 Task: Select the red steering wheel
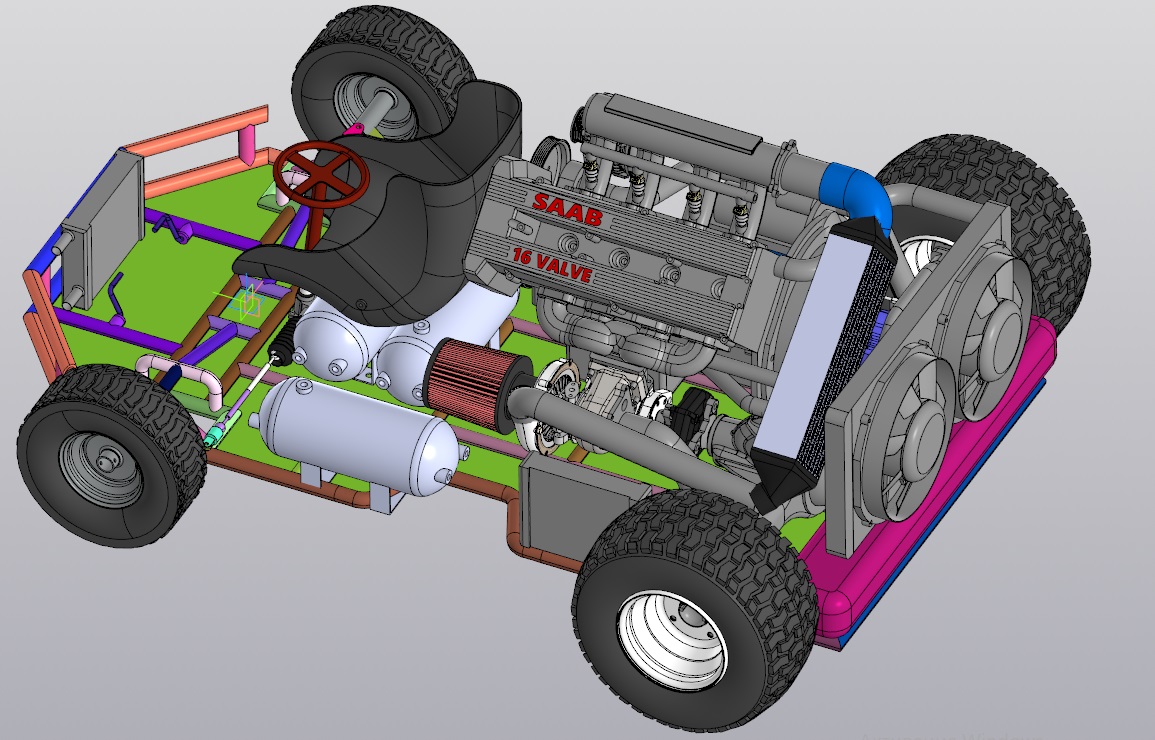pos(320,177)
